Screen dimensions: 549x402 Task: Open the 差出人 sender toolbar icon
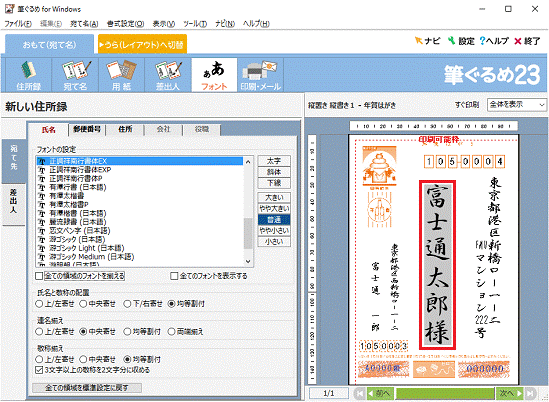[x=168, y=75]
